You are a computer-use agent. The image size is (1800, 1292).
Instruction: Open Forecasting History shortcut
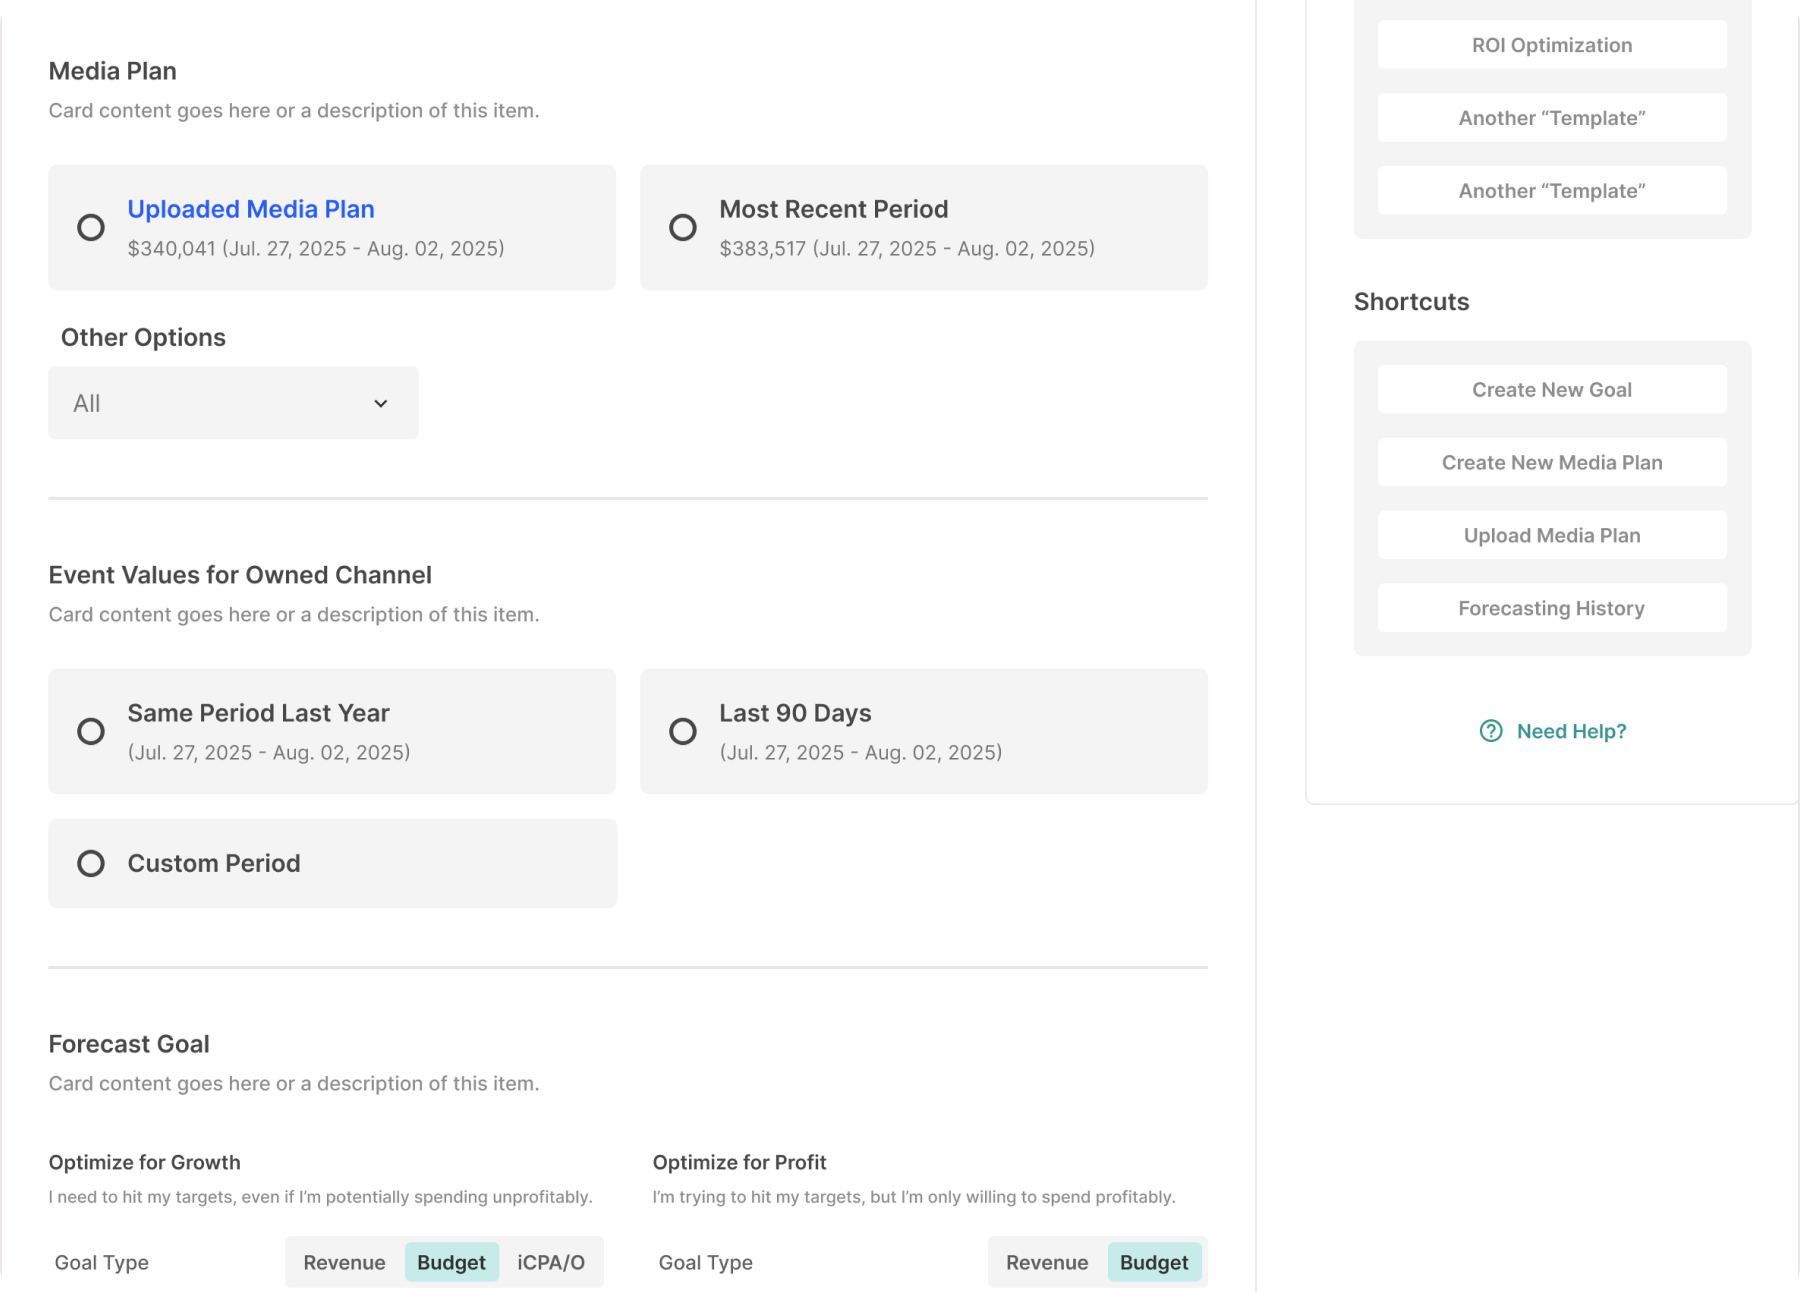coord(1551,608)
